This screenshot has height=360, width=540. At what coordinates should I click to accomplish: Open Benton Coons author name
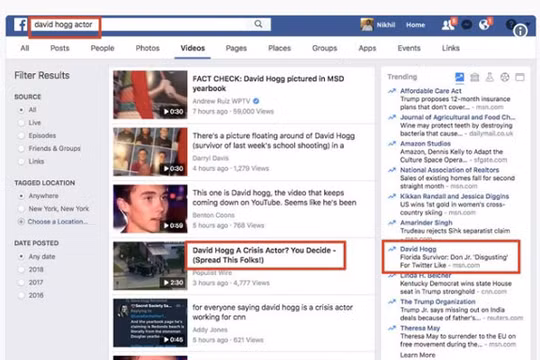pyautogui.click(x=214, y=215)
